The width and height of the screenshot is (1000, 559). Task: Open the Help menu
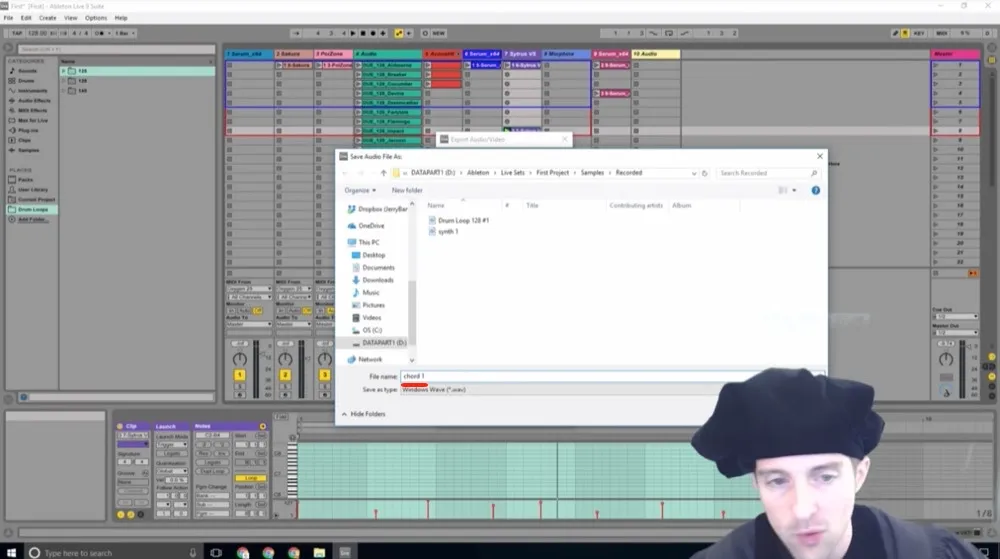point(121,18)
